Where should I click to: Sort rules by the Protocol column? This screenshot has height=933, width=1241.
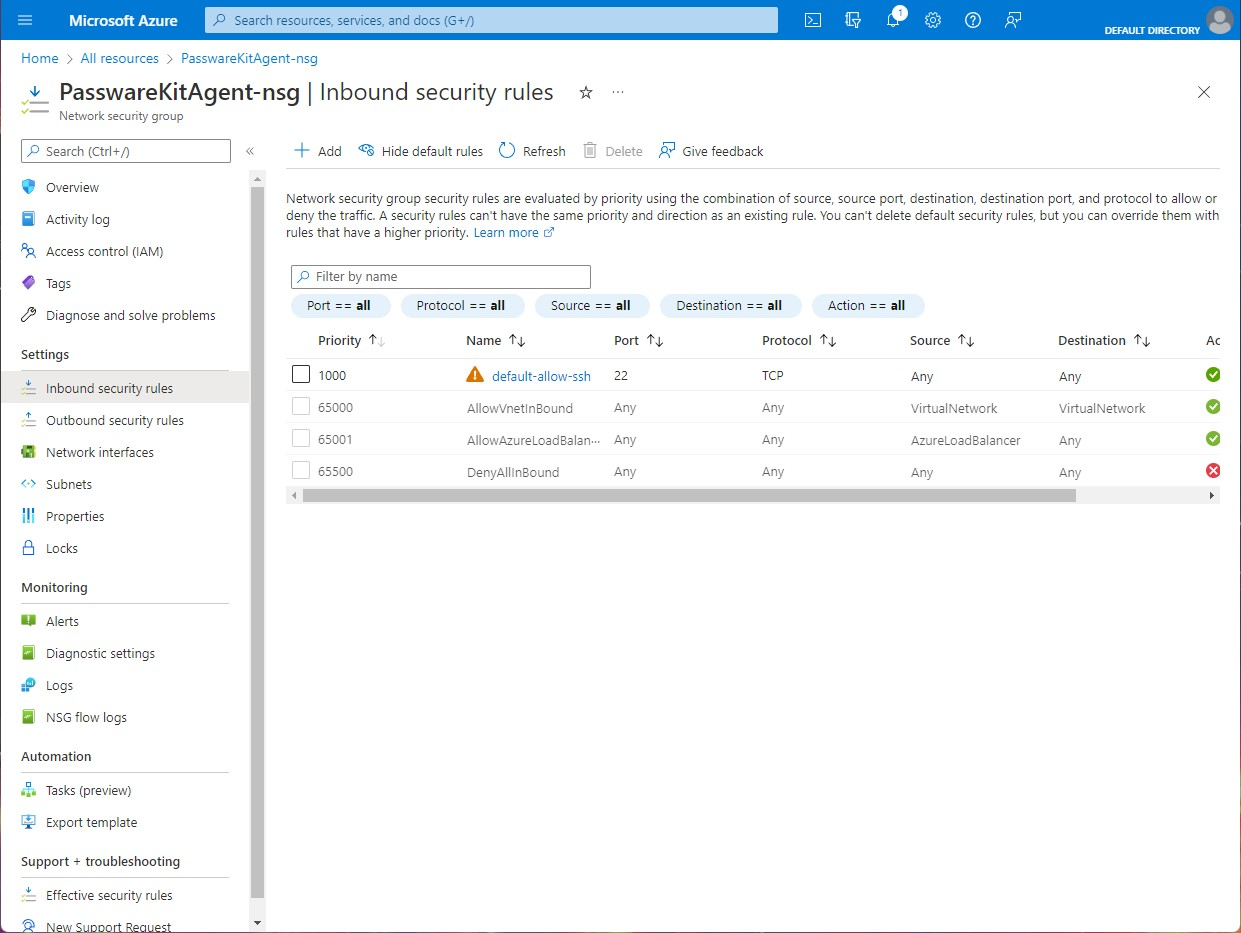800,341
